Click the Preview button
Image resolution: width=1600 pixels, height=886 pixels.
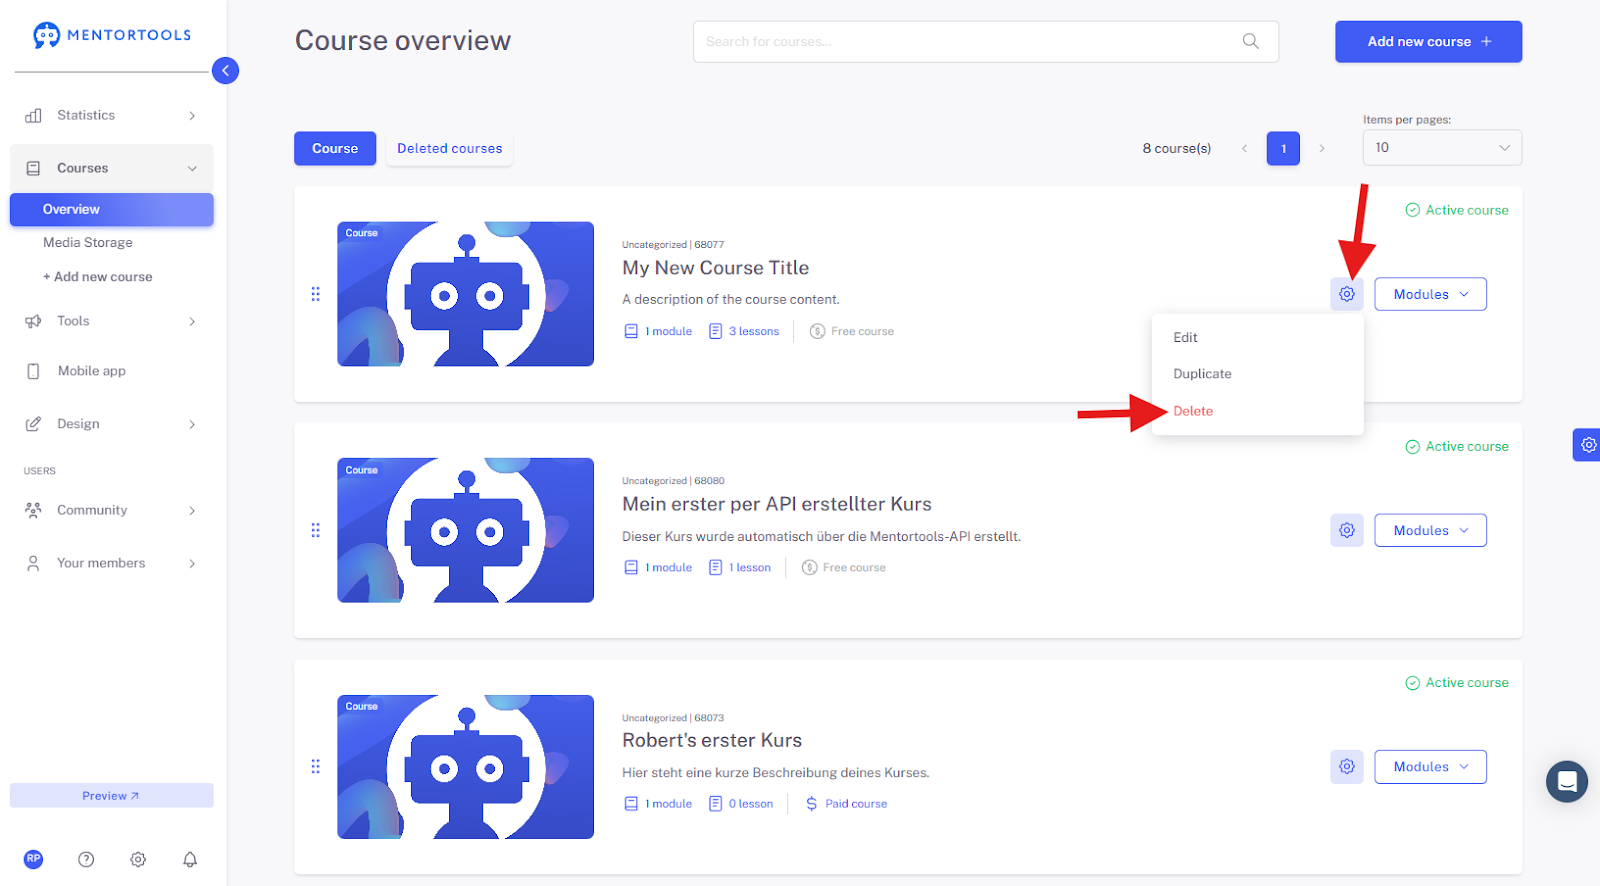coord(112,795)
